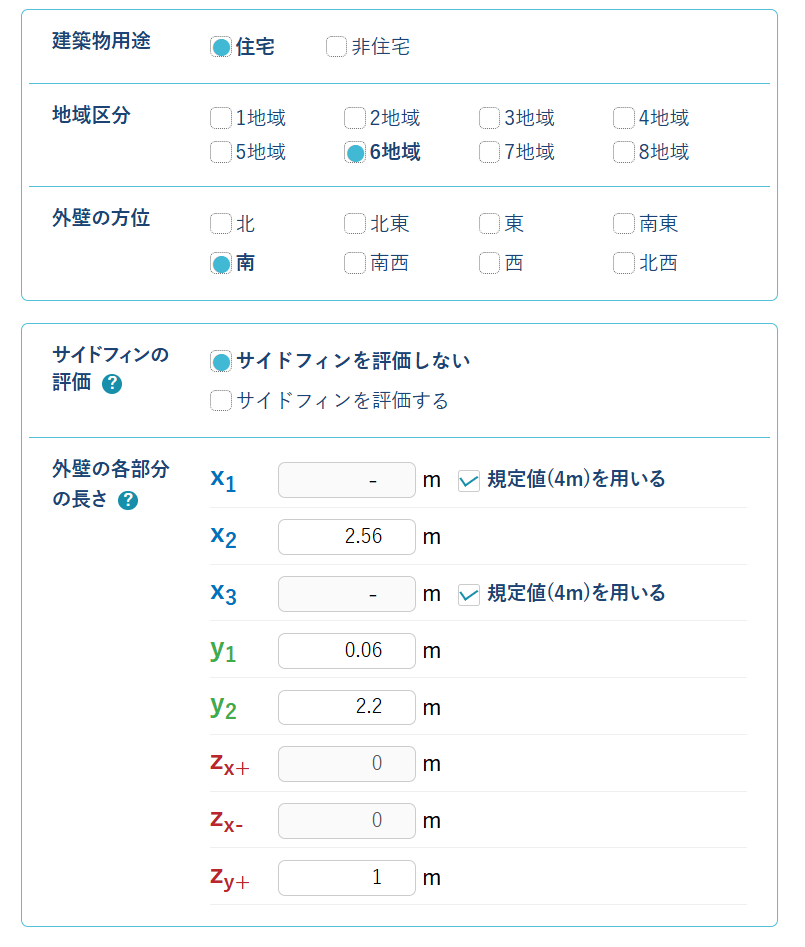805x947 pixels.
Task: Click help icon beside 外壁の各部分の長さ
Action: (x=128, y=500)
